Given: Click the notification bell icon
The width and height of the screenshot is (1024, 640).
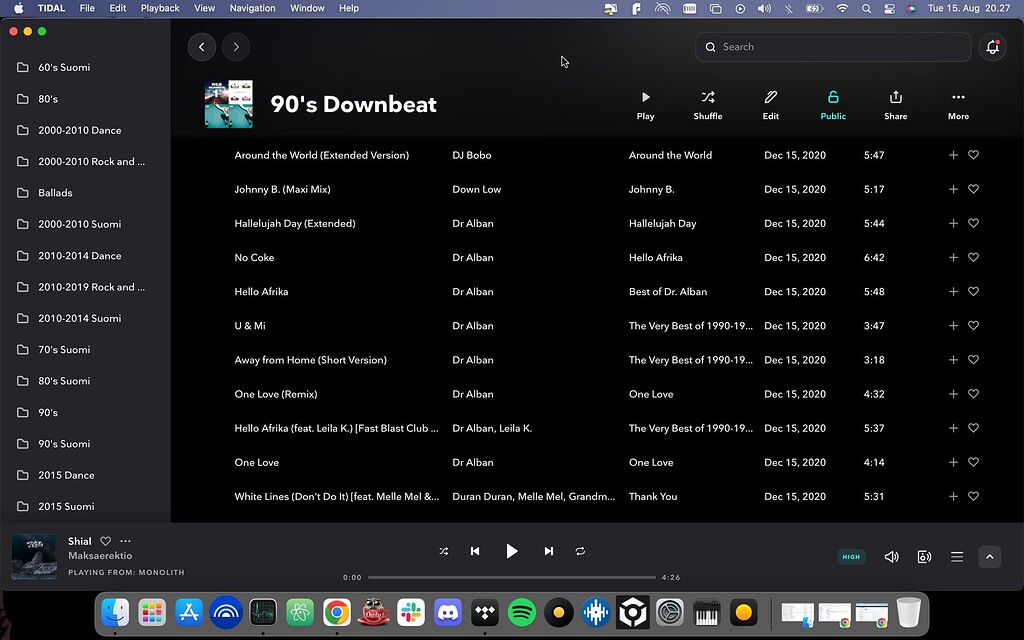Looking at the screenshot, I should (x=991, y=46).
